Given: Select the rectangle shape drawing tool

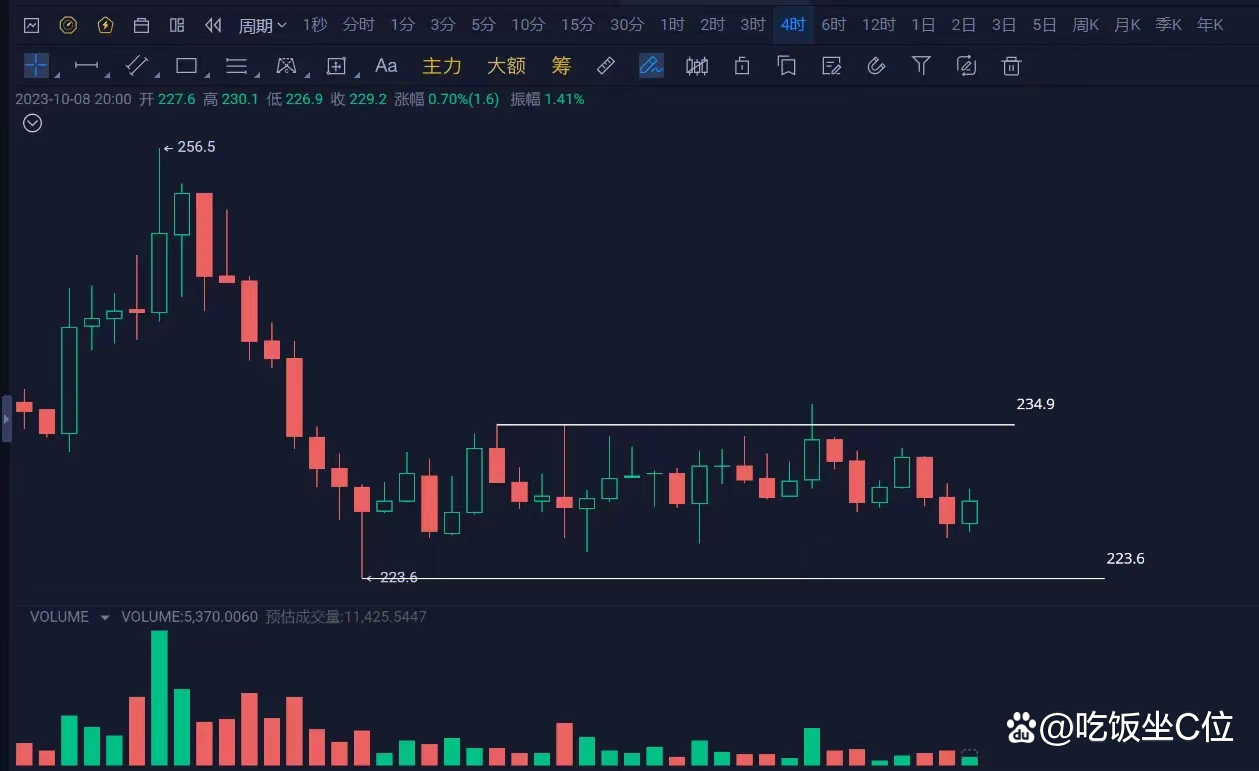Looking at the screenshot, I should (186, 66).
